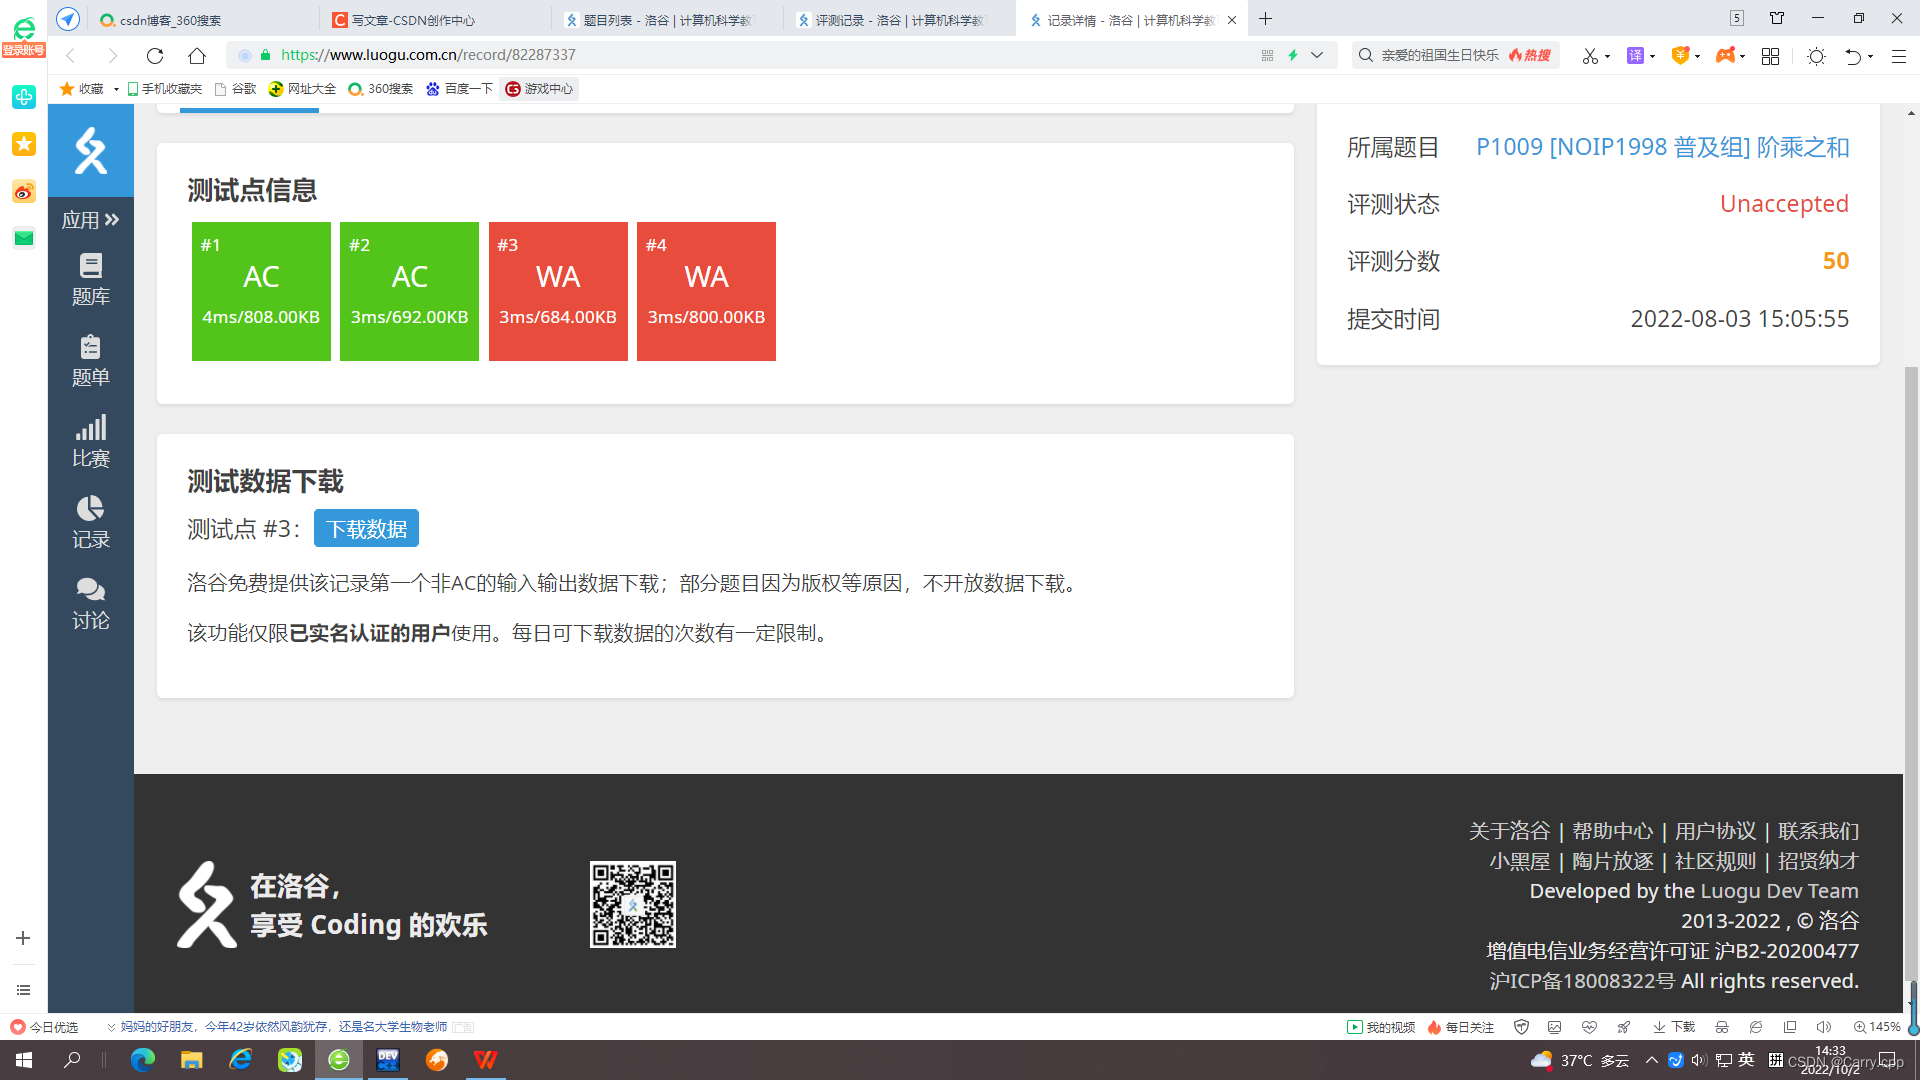Open the 比赛 section from the sidebar
This screenshot has height=1080, width=1920.
click(x=91, y=440)
